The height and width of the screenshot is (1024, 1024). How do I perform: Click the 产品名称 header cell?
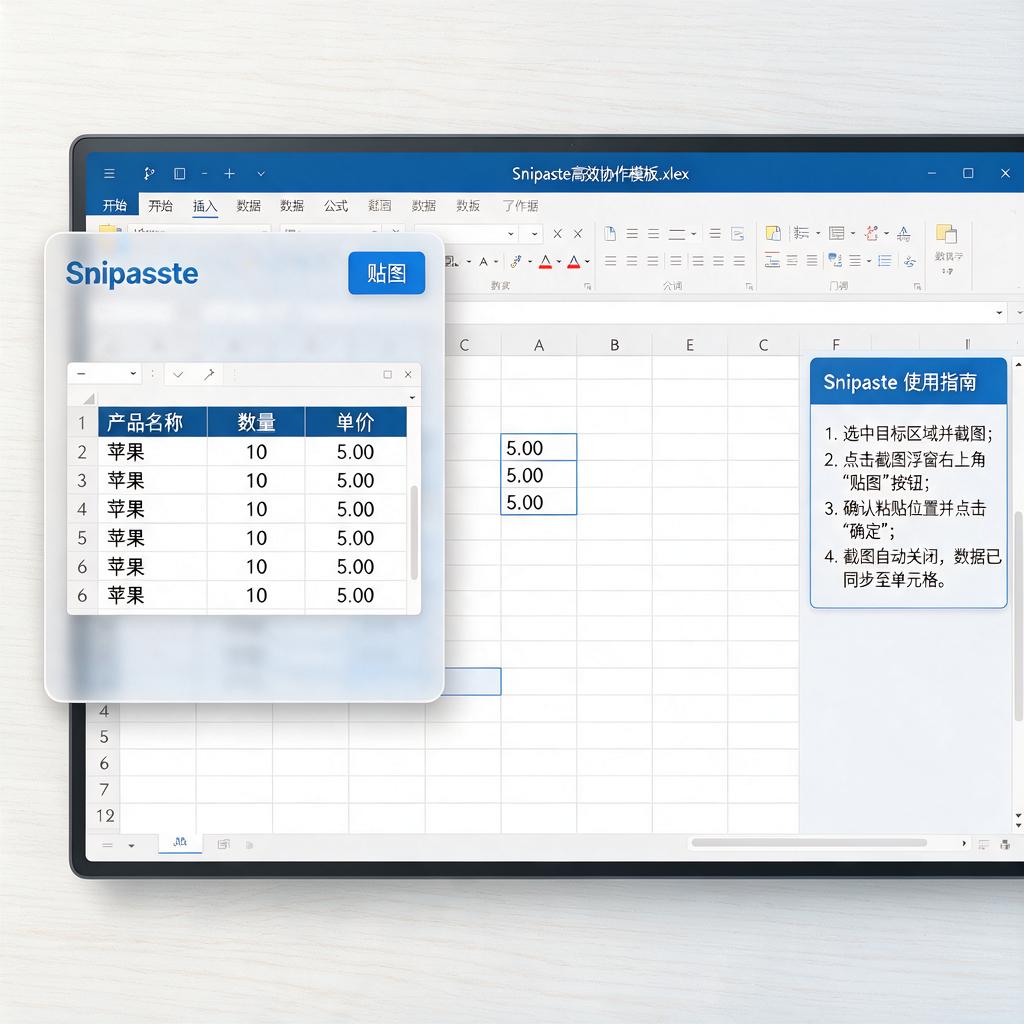(153, 422)
